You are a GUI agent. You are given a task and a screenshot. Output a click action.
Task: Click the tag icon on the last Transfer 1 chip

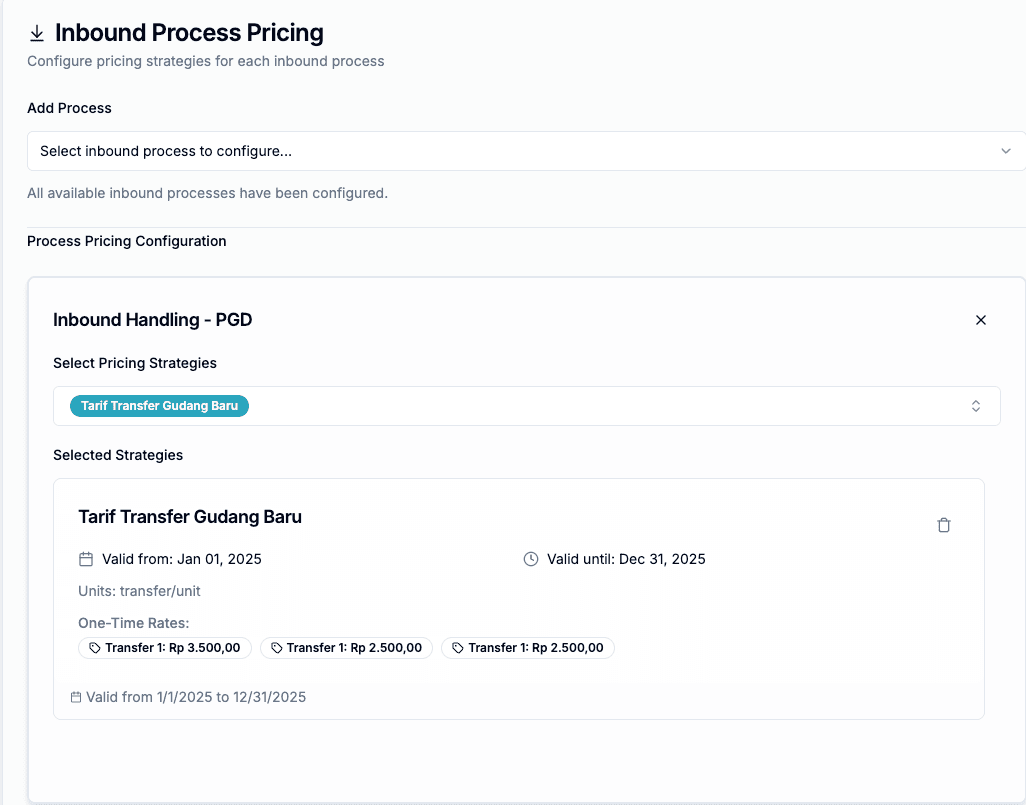coord(456,647)
